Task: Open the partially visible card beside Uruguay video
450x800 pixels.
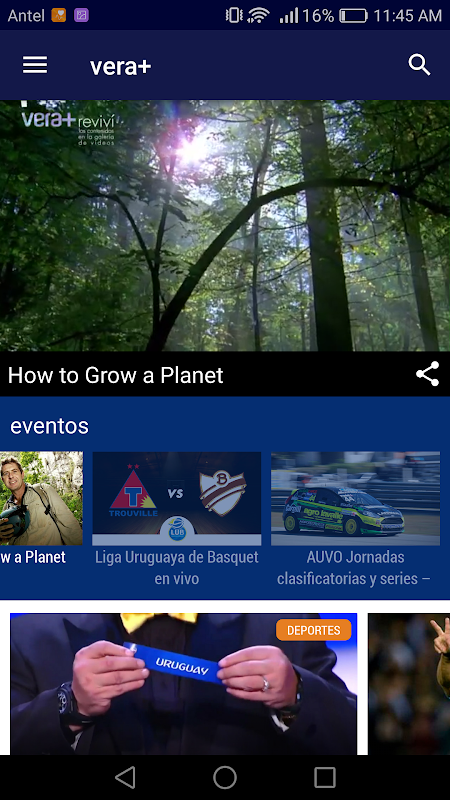Action: [409, 684]
